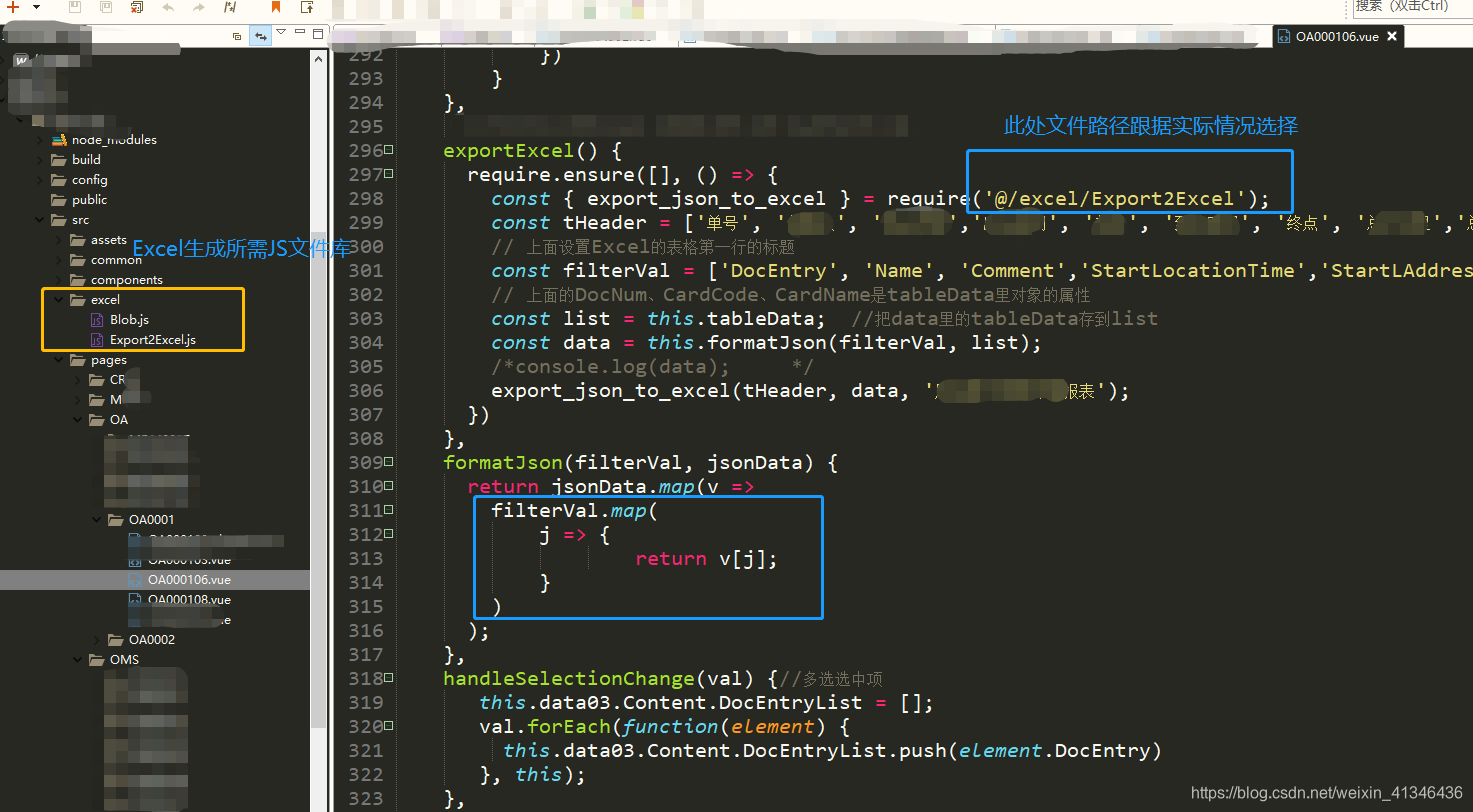Image resolution: width=1473 pixels, height=812 pixels.
Task: Select the OA0001 folder
Action: 151,520
